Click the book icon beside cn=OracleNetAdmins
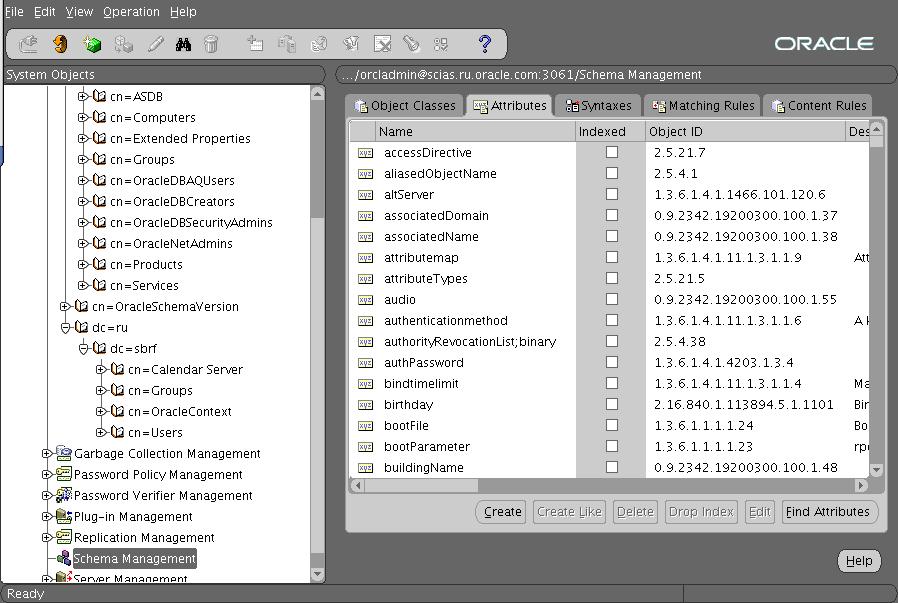Viewport: 898px width, 603px height. [x=100, y=243]
